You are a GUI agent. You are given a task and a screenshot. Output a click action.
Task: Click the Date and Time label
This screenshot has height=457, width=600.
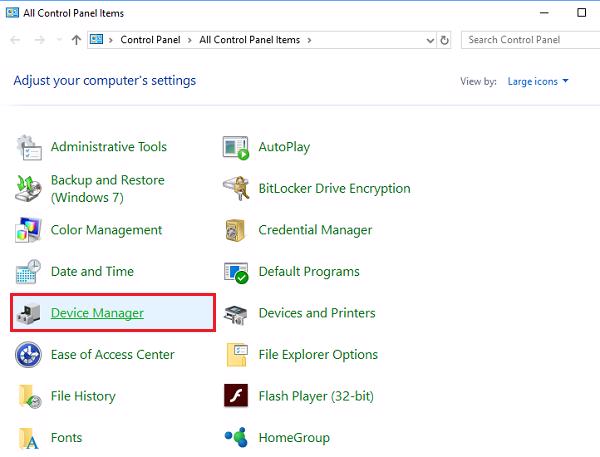coord(92,271)
